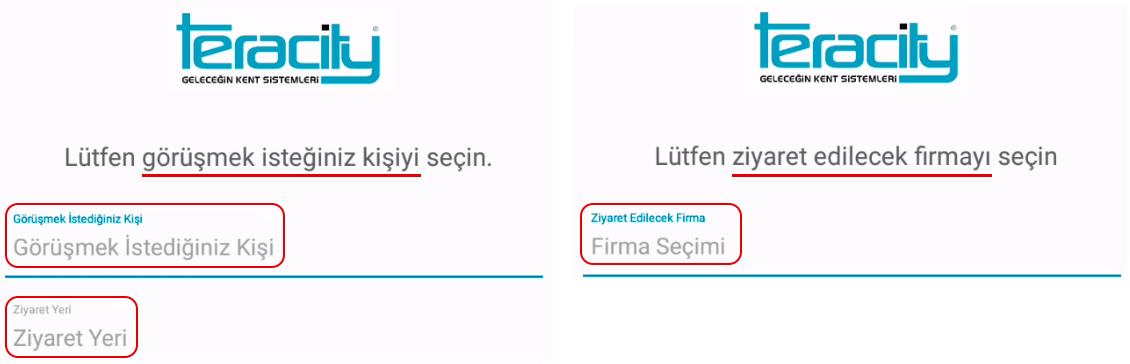Click the left logo's registered trademark symbol
This screenshot has height=364, width=1130.
tap(375, 28)
